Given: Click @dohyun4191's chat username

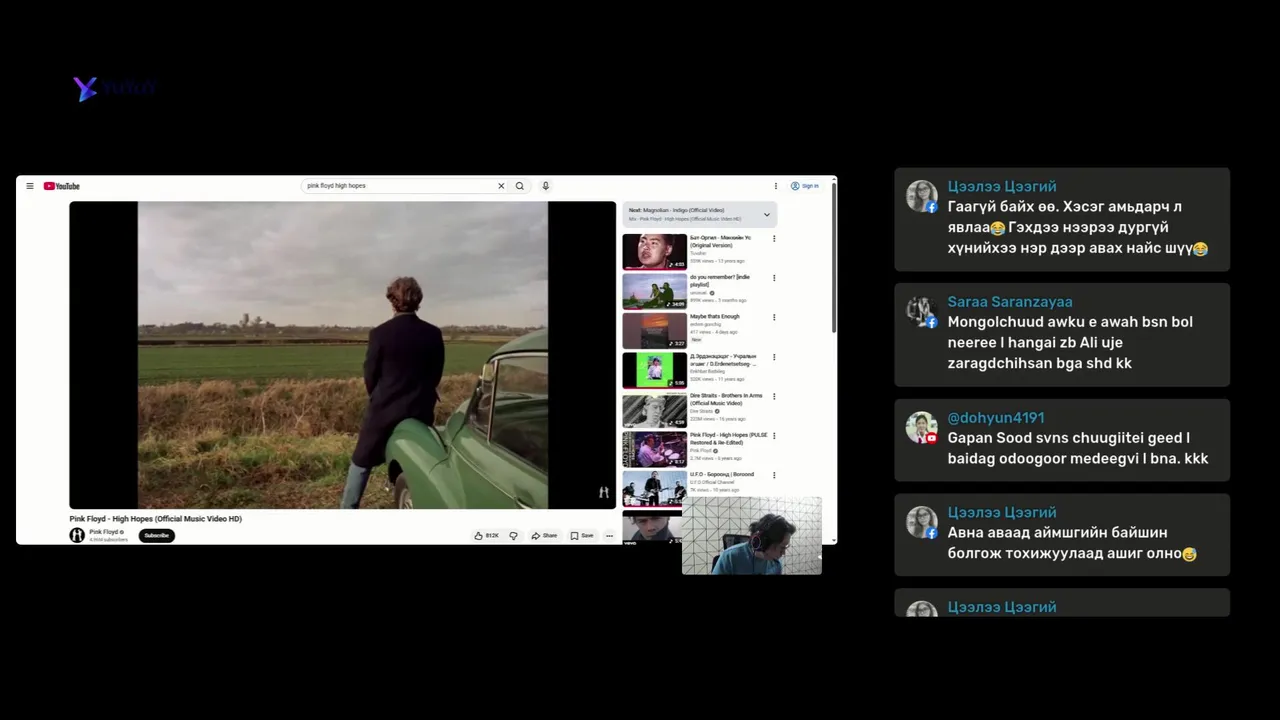Looking at the screenshot, I should coord(996,418).
